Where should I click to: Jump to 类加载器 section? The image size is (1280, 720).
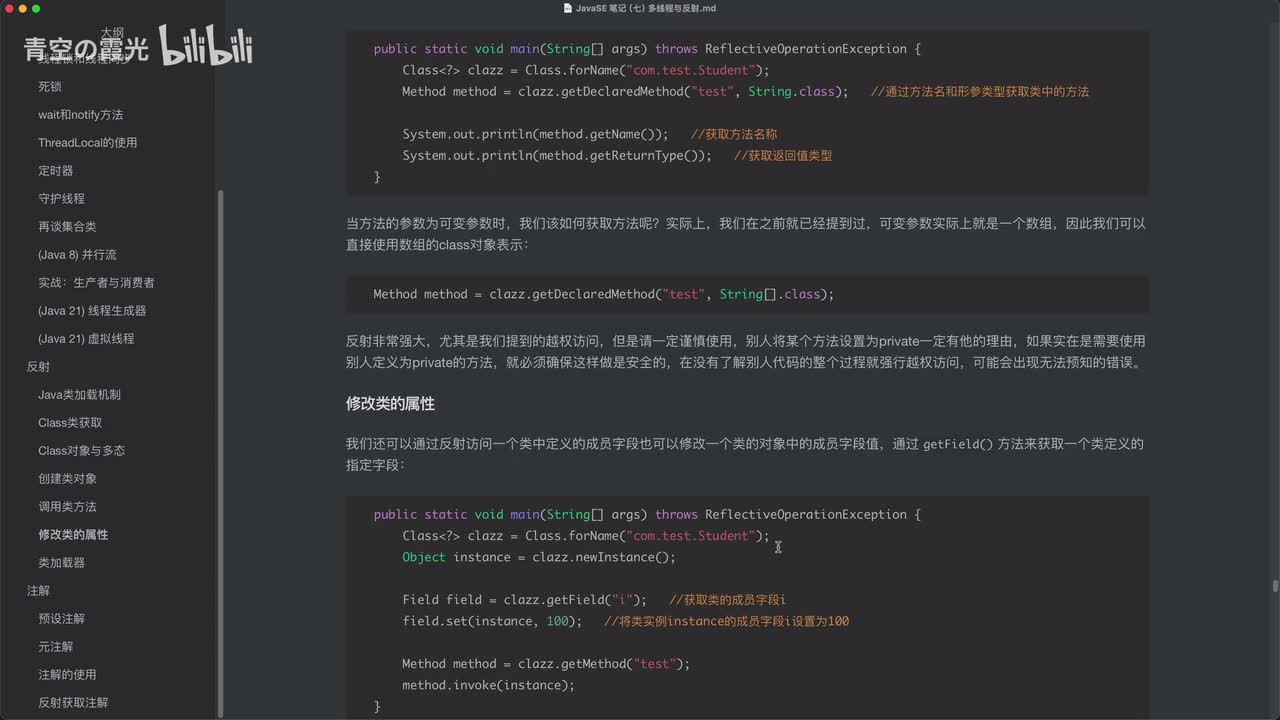click(62, 563)
